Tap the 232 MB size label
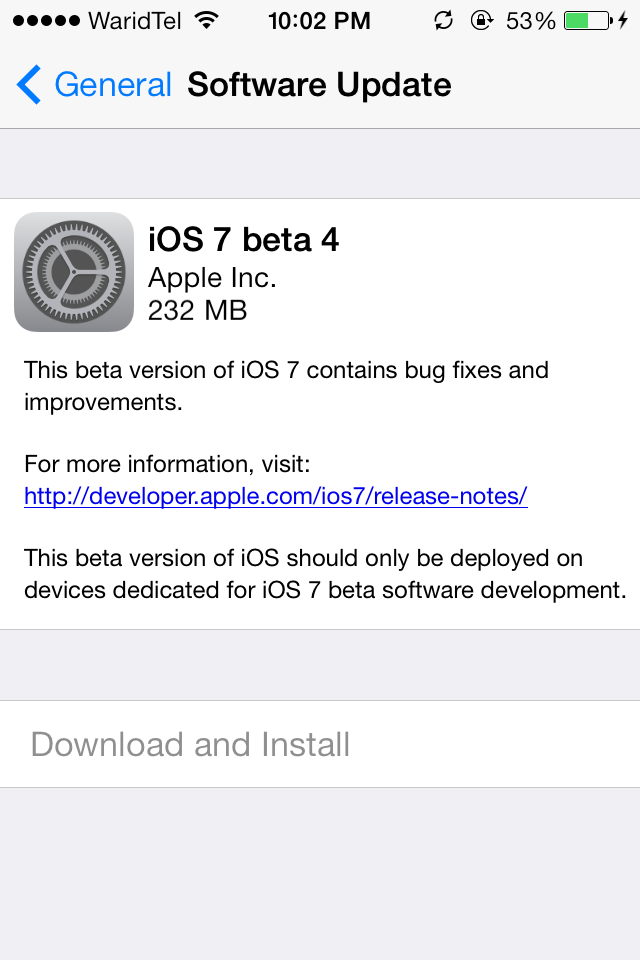This screenshot has height=960, width=640. 197,310
